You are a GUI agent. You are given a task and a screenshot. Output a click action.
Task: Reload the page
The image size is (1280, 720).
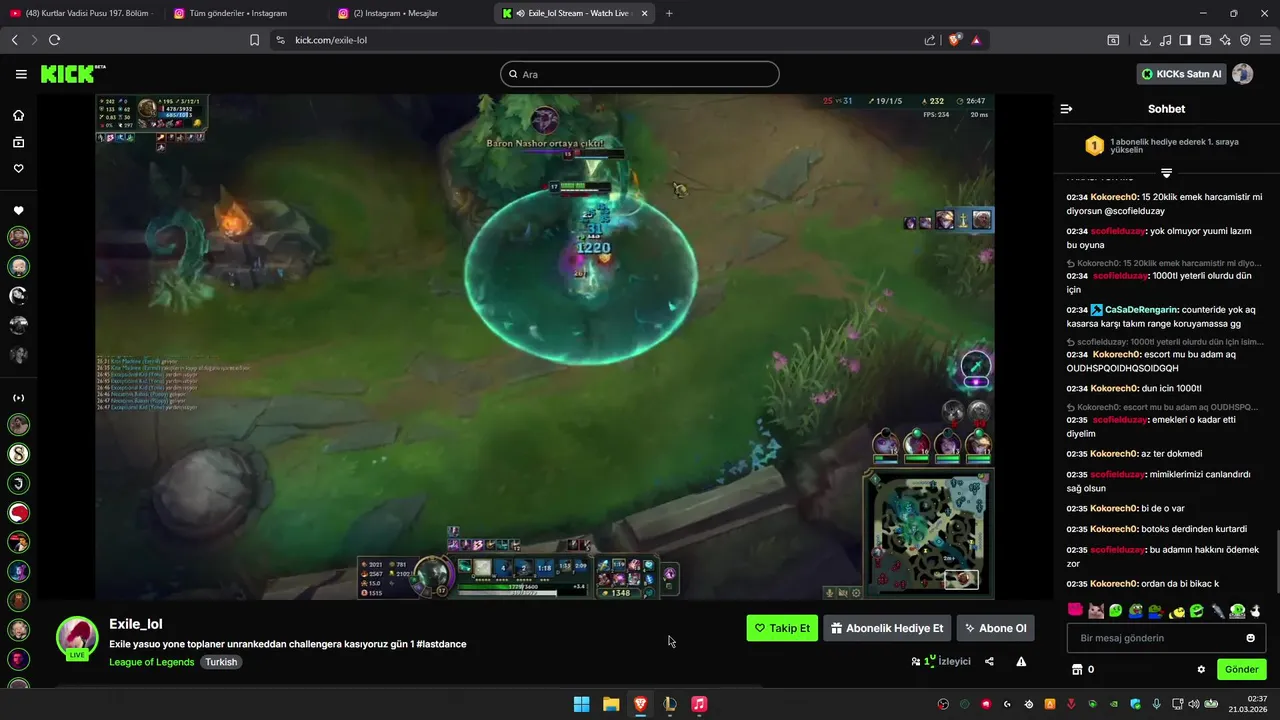tap(54, 40)
